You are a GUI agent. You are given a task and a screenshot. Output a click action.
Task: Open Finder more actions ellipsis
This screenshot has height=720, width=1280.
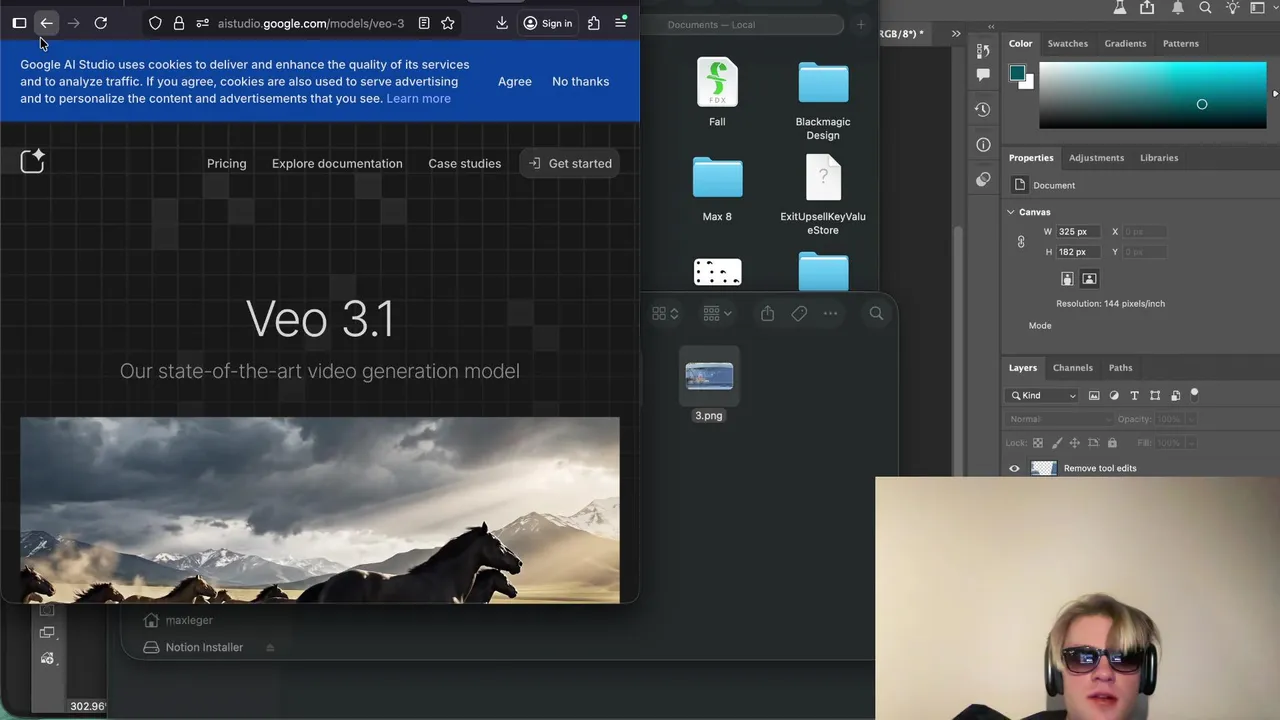click(x=830, y=313)
